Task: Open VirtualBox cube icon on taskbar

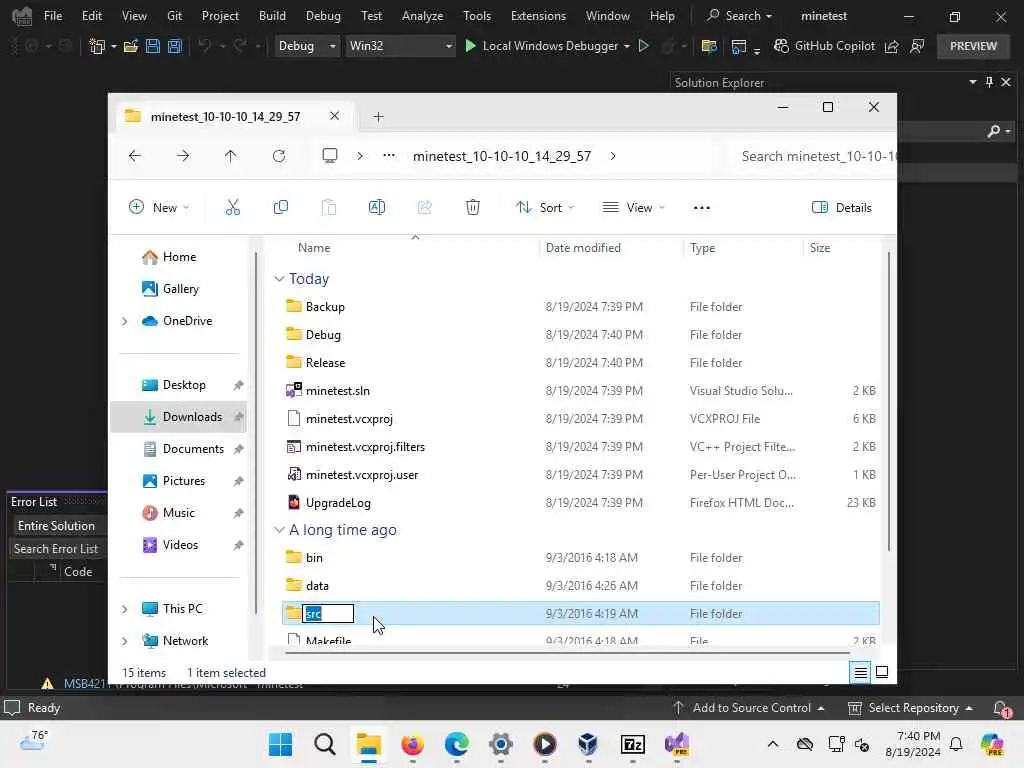Action: 588,744
